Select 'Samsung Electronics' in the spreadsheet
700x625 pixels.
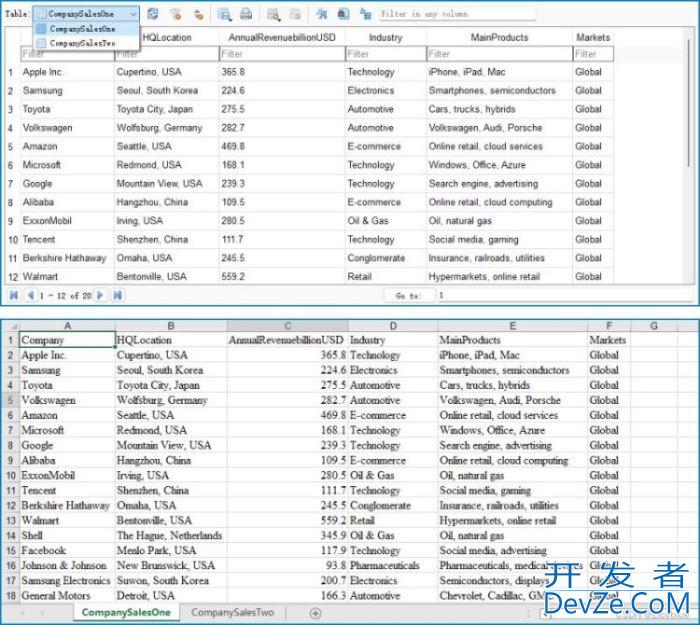click(x=67, y=581)
